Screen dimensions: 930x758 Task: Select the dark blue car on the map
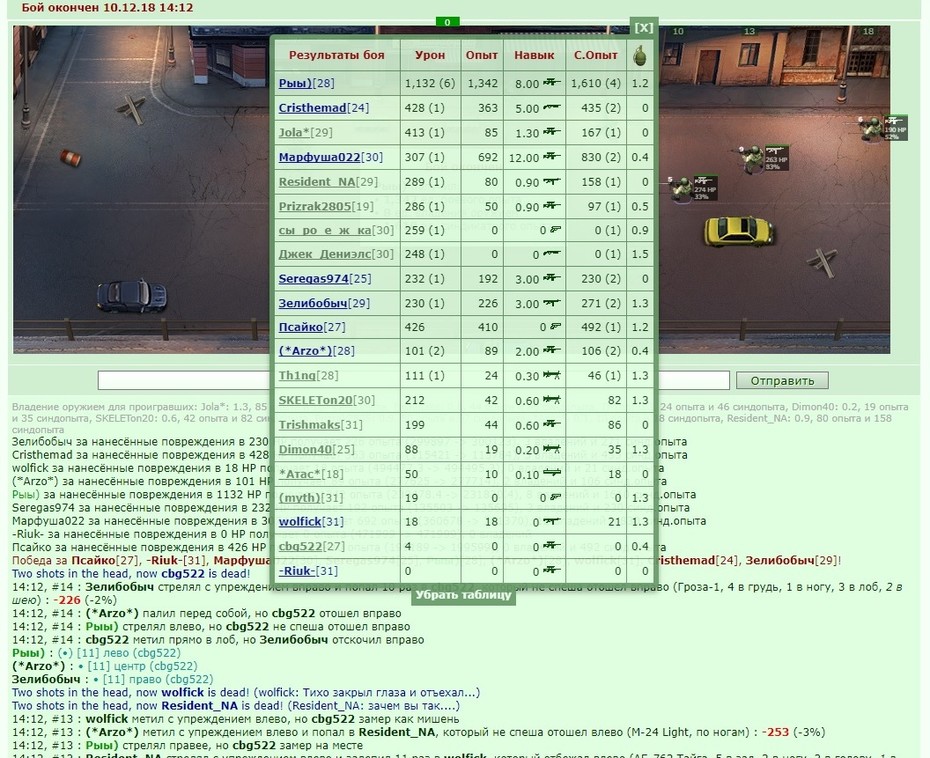coord(132,296)
